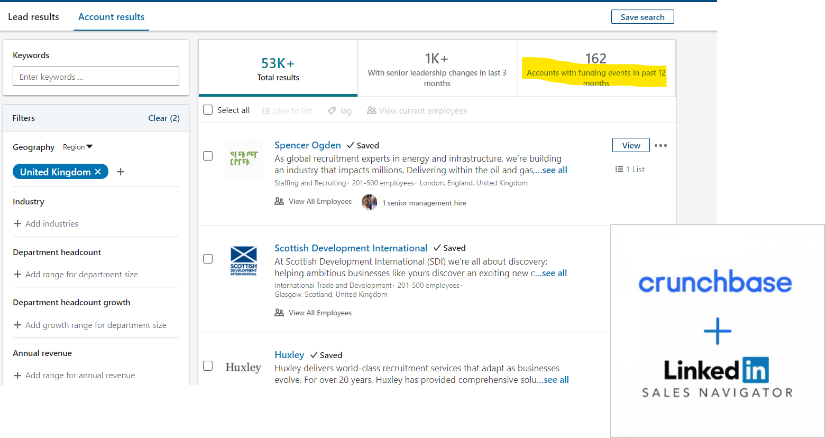Click Staffing and Recruiting industry text
Viewport: 825px width, 438px height.
[x=310, y=183]
